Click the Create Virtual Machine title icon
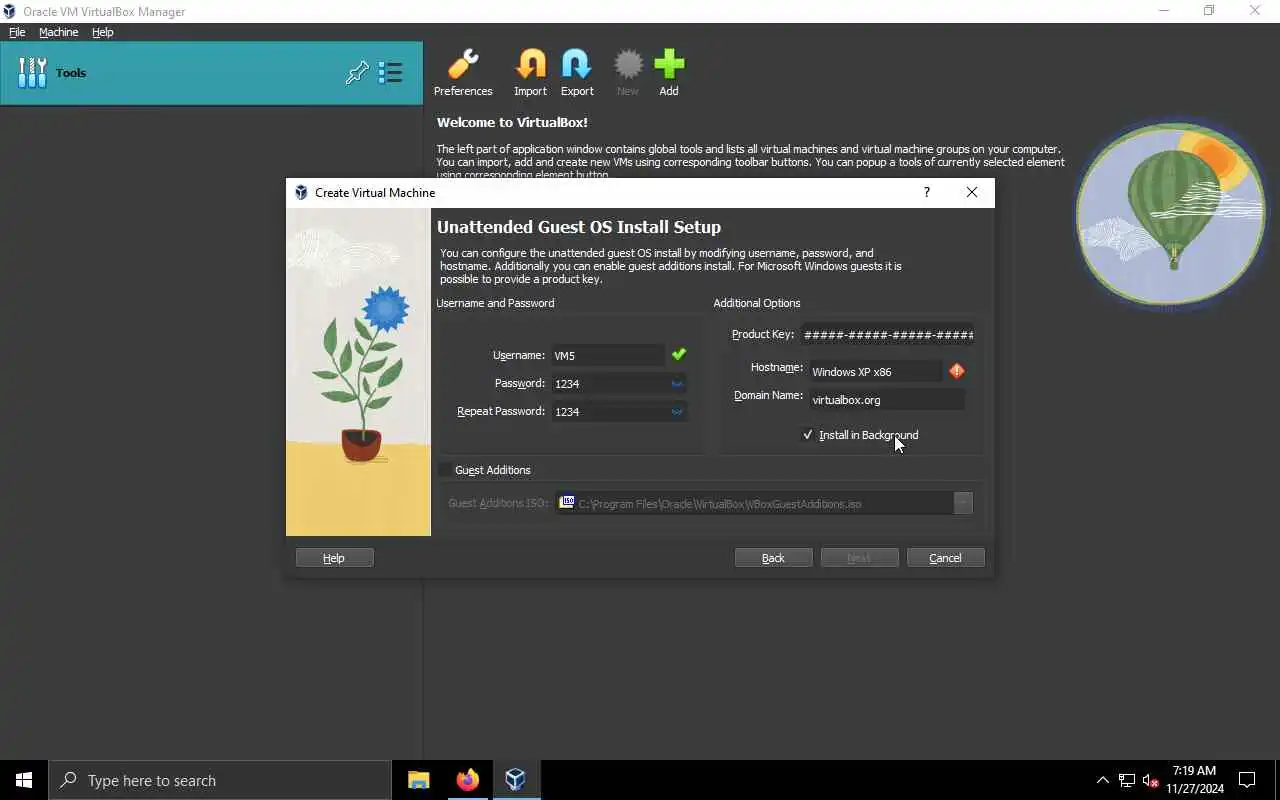 coord(301,193)
